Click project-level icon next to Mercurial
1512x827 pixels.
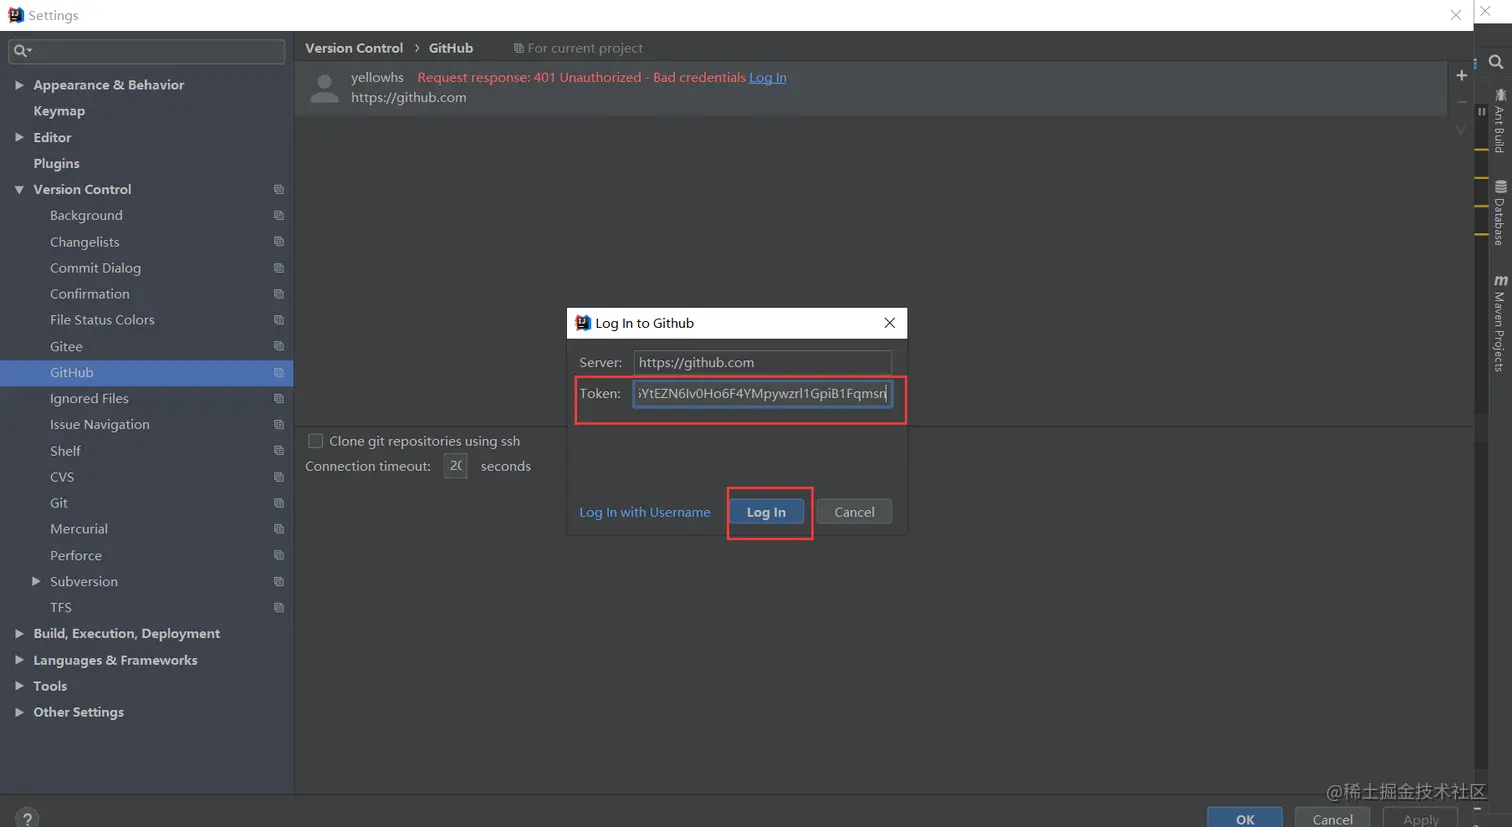click(x=279, y=529)
